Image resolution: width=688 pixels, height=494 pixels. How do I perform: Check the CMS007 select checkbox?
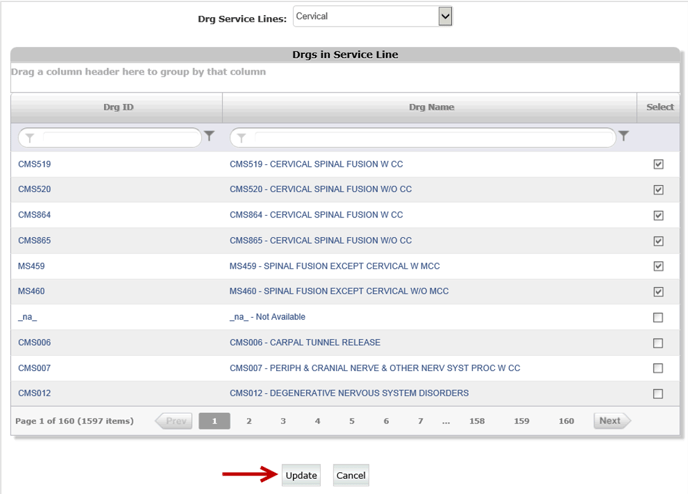point(658,368)
